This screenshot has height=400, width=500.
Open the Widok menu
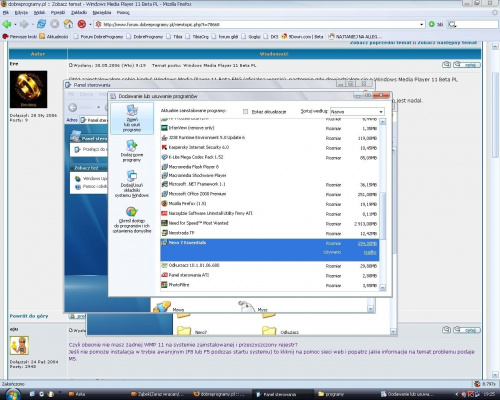pos(39,13)
